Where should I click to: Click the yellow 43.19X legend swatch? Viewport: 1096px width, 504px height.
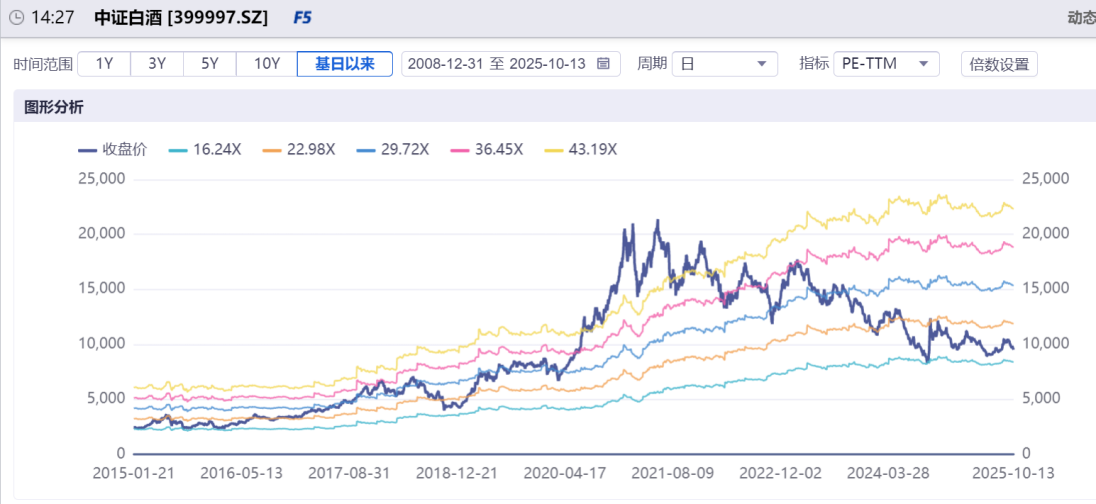554,149
